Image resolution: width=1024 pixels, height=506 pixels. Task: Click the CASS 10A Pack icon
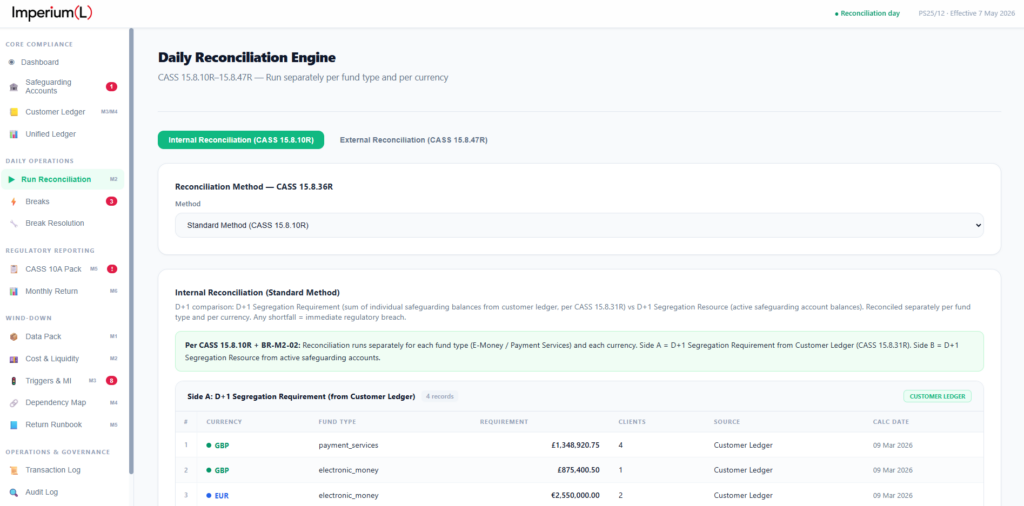tap(14, 269)
